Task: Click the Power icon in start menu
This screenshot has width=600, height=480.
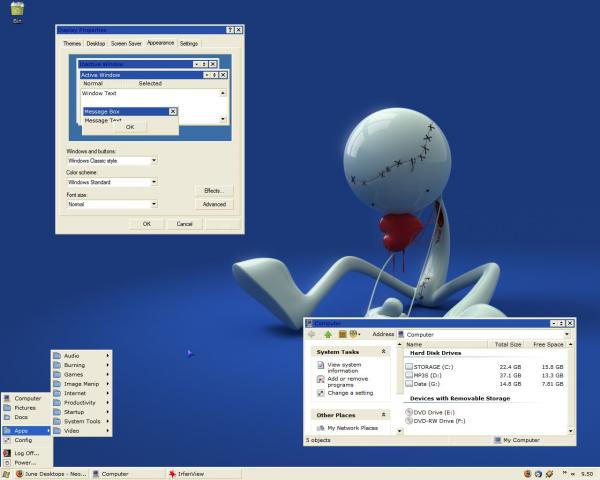Action: coord(7,463)
